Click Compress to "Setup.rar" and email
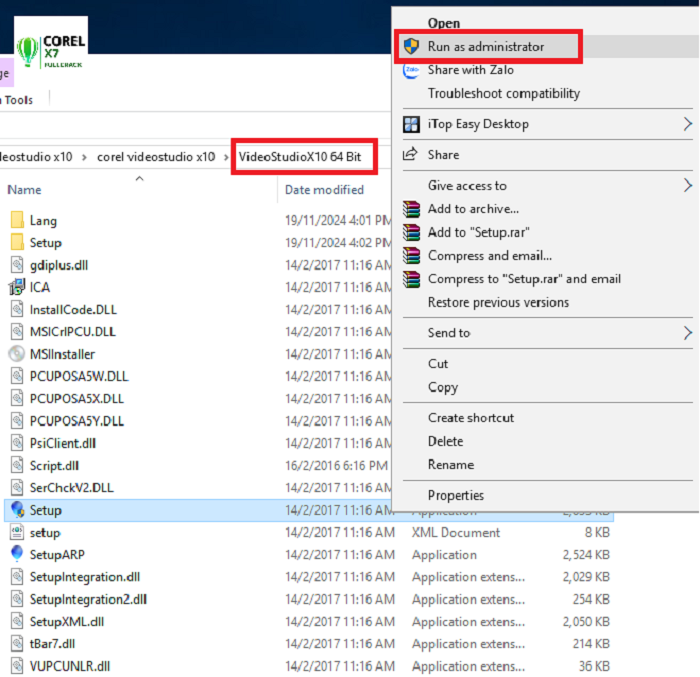 (x=524, y=279)
